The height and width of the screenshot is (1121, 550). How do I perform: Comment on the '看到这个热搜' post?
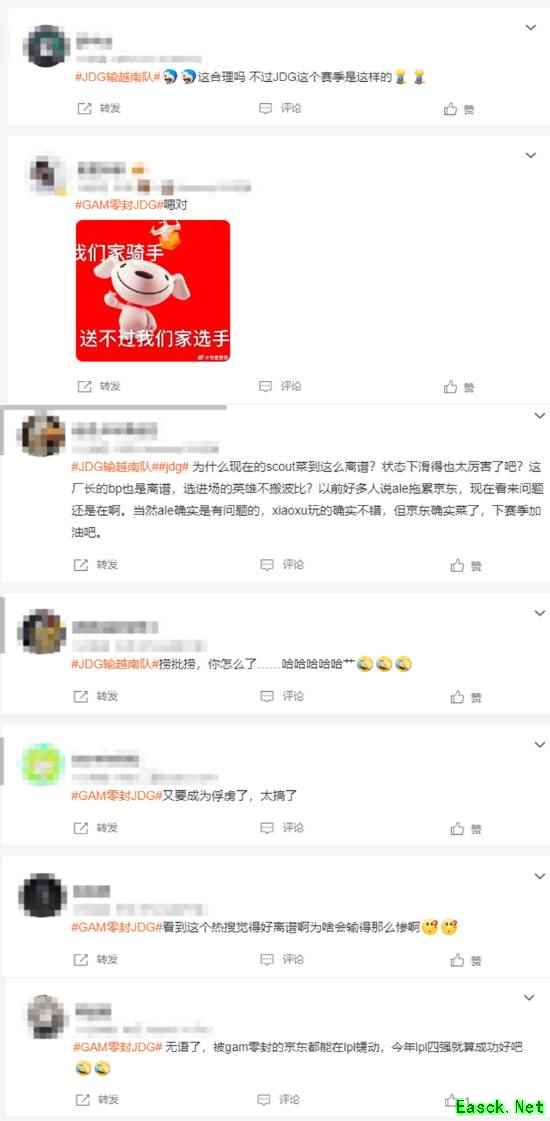[282, 959]
